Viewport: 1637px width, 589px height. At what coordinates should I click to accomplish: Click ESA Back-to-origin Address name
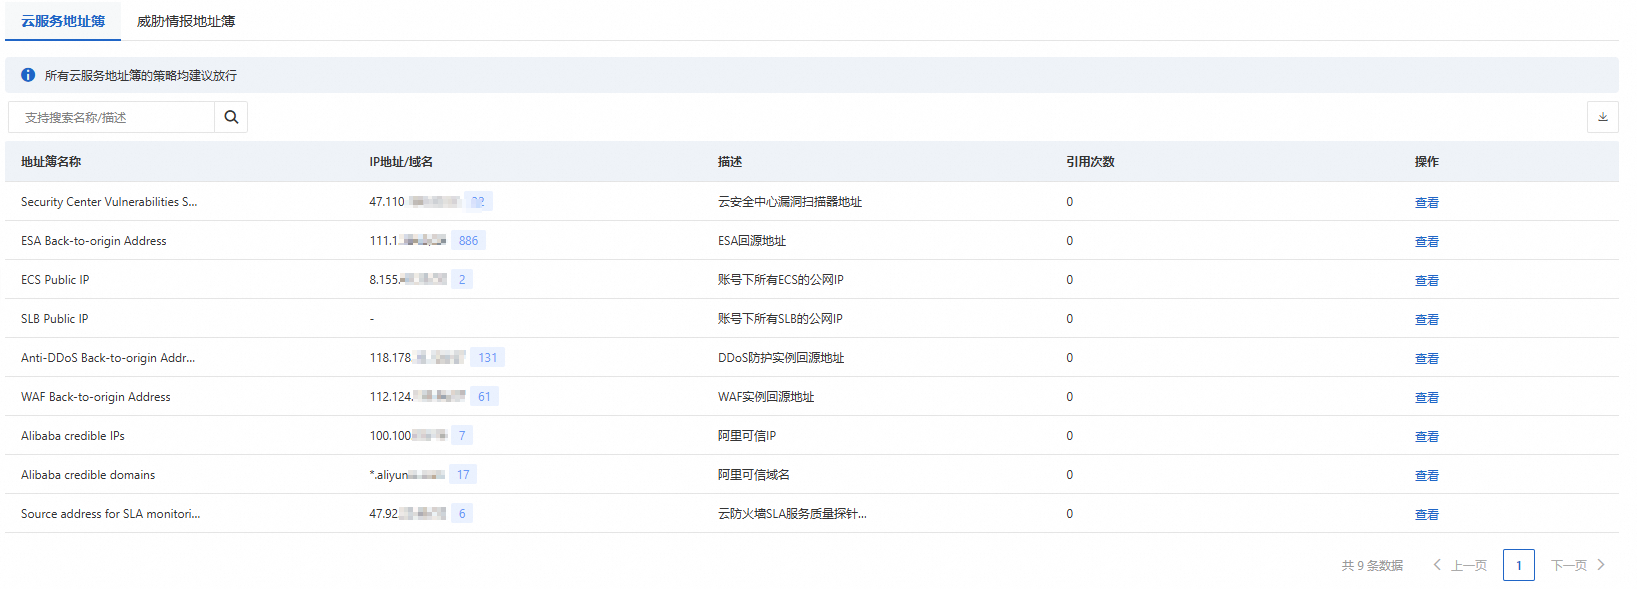click(x=94, y=240)
